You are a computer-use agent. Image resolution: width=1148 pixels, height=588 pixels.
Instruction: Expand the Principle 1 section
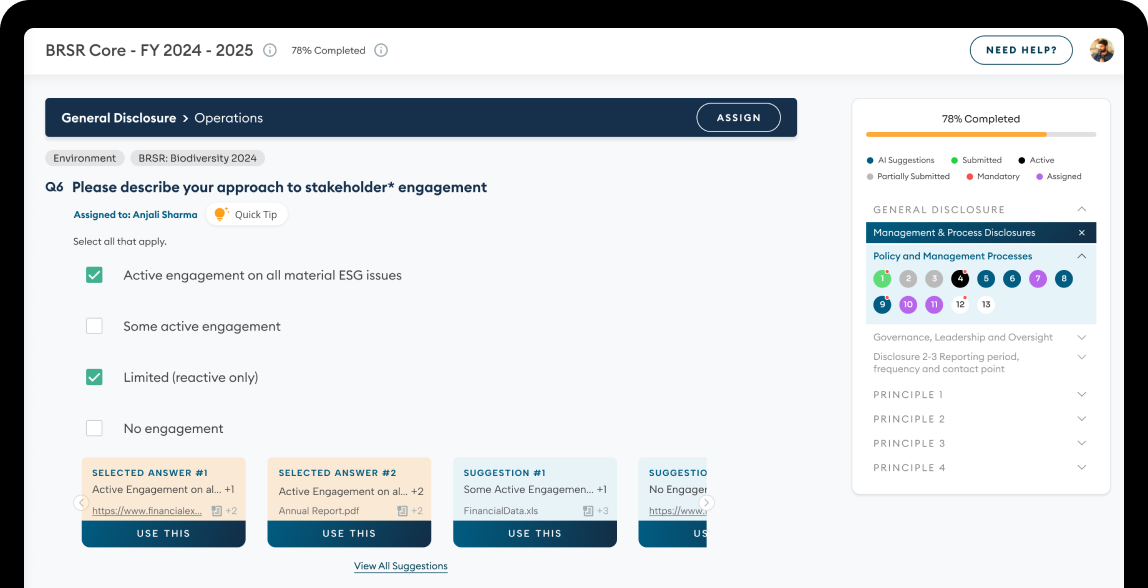point(1081,395)
